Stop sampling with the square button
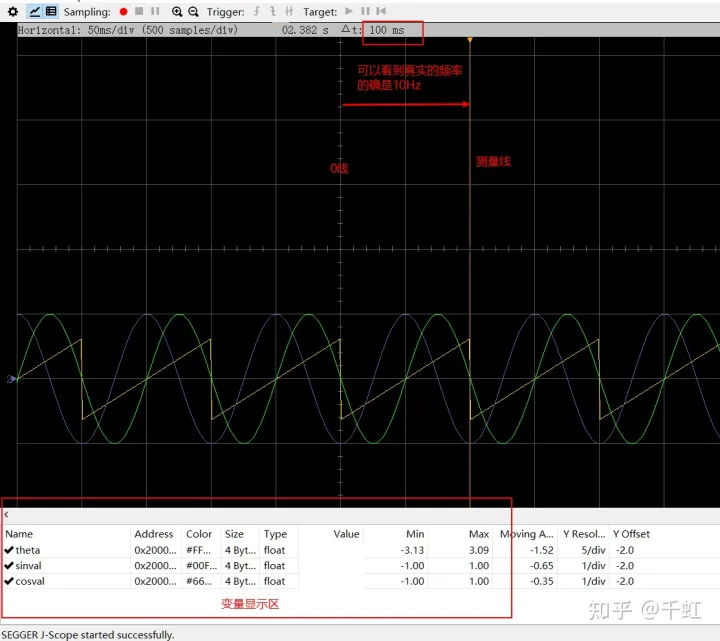Viewport: 720px width, 641px height. [139, 11]
